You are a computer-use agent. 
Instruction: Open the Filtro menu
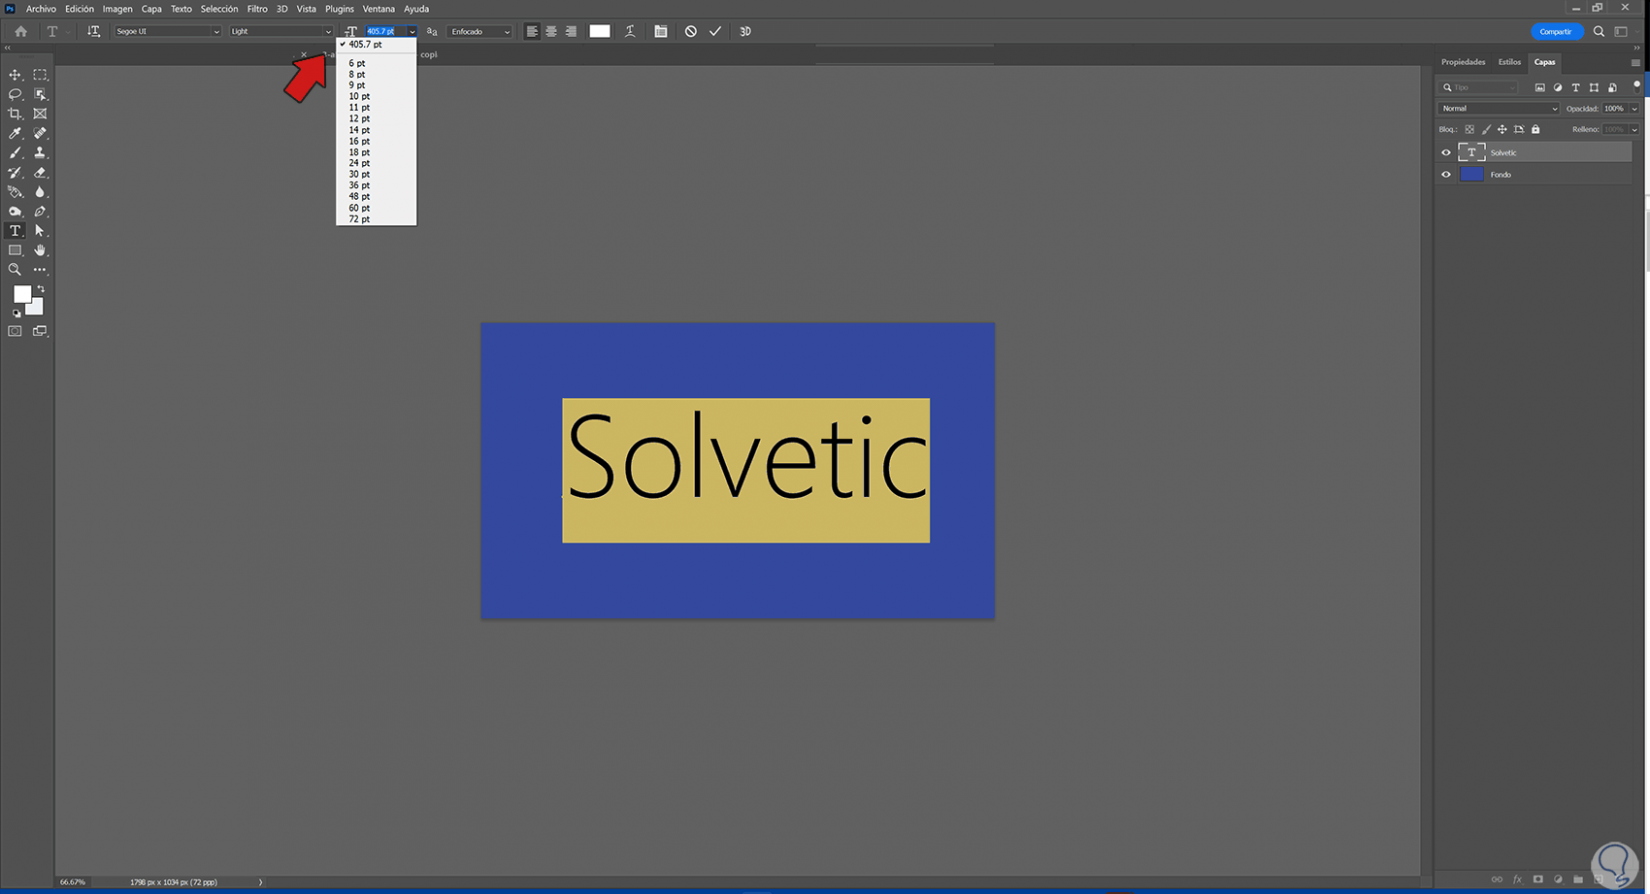tap(257, 9)
